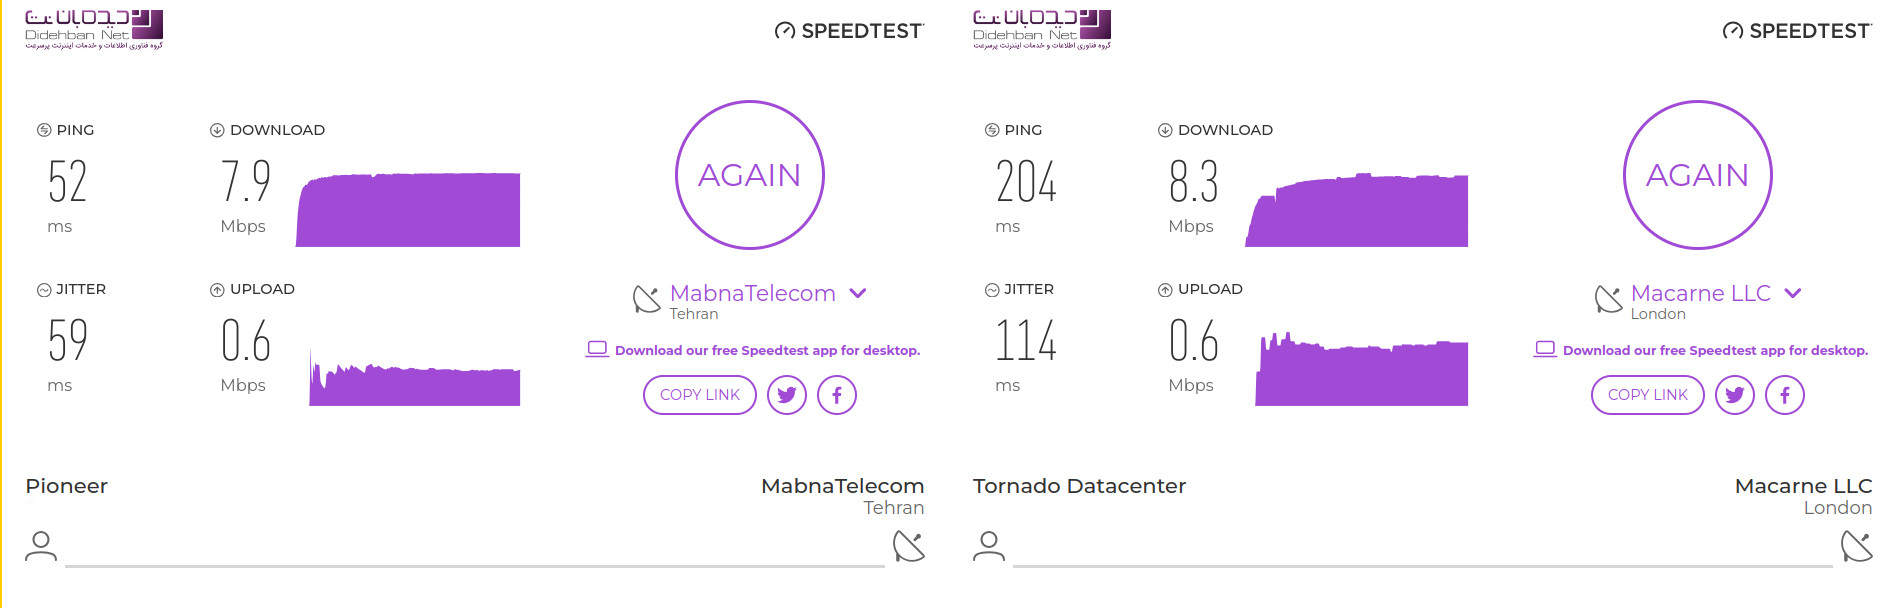
Task: Share the London result on Facebook
Action: (1785, 395)
